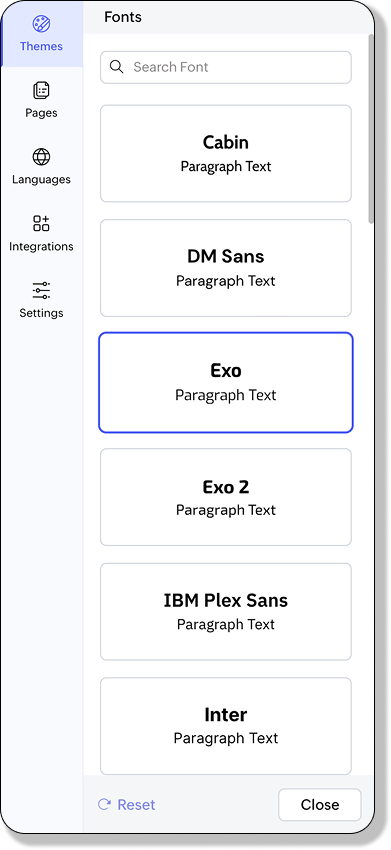The image size is (391, 850).
Task: Click the Reset circular arrow icon
Action: click(104, 804)
